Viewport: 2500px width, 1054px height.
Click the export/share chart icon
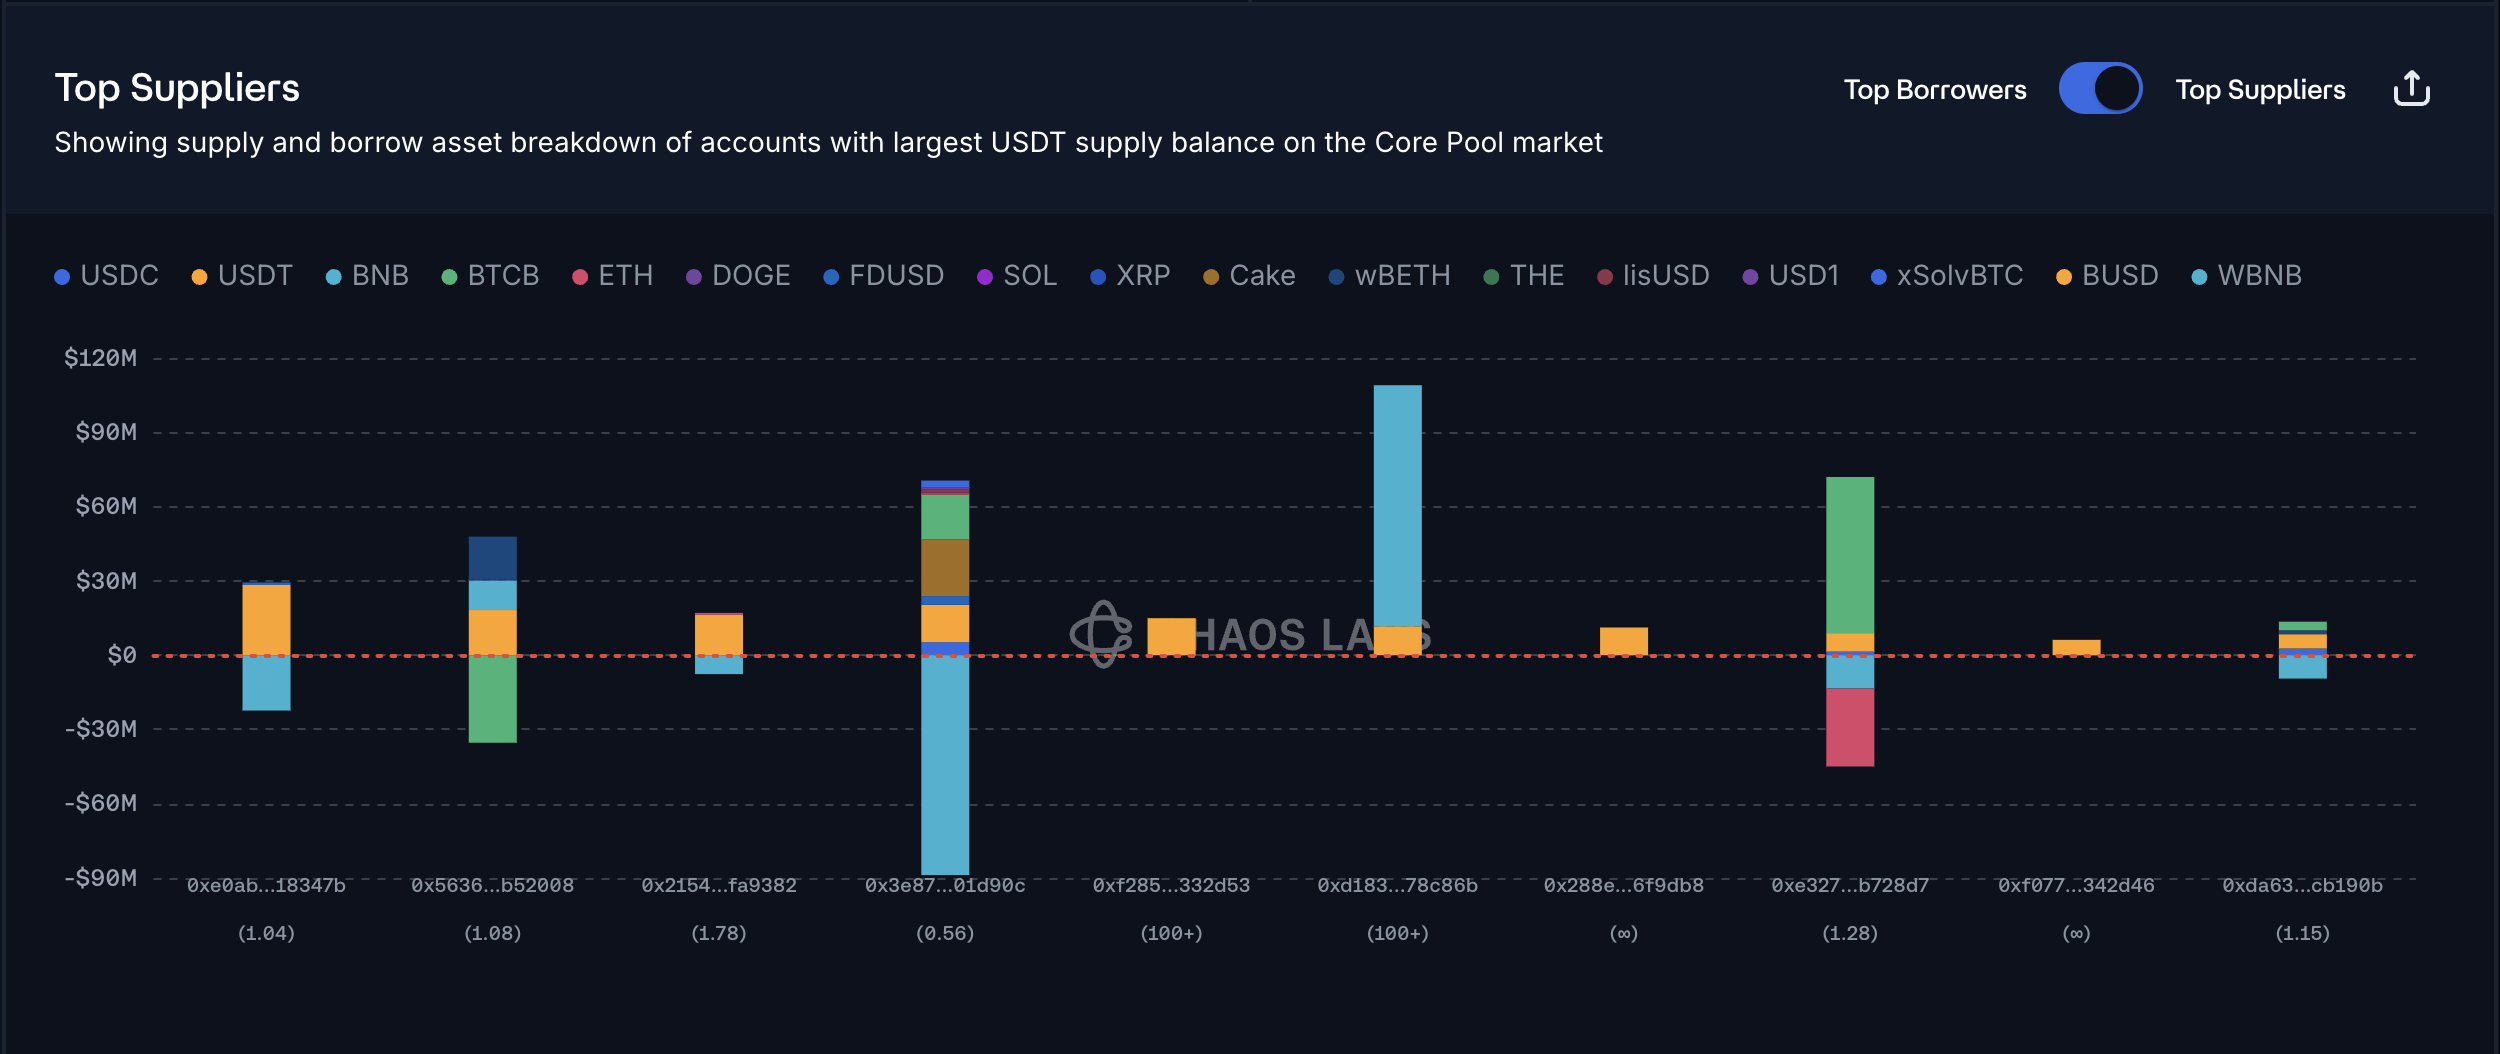click(2411, 89)
